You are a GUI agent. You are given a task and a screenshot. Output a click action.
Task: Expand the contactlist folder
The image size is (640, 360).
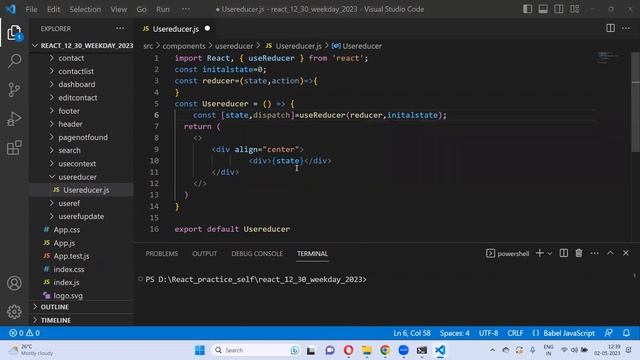[x=76, y=71]
